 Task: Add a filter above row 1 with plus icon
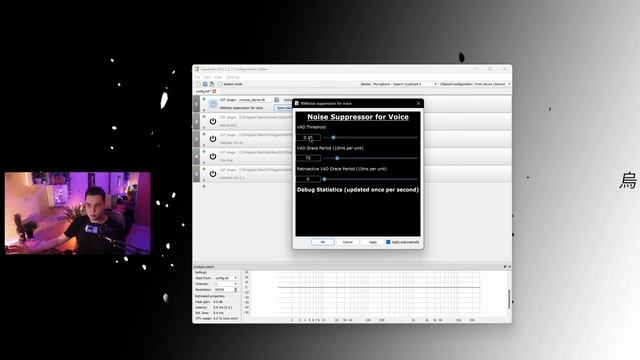click(x=204, y=99)
